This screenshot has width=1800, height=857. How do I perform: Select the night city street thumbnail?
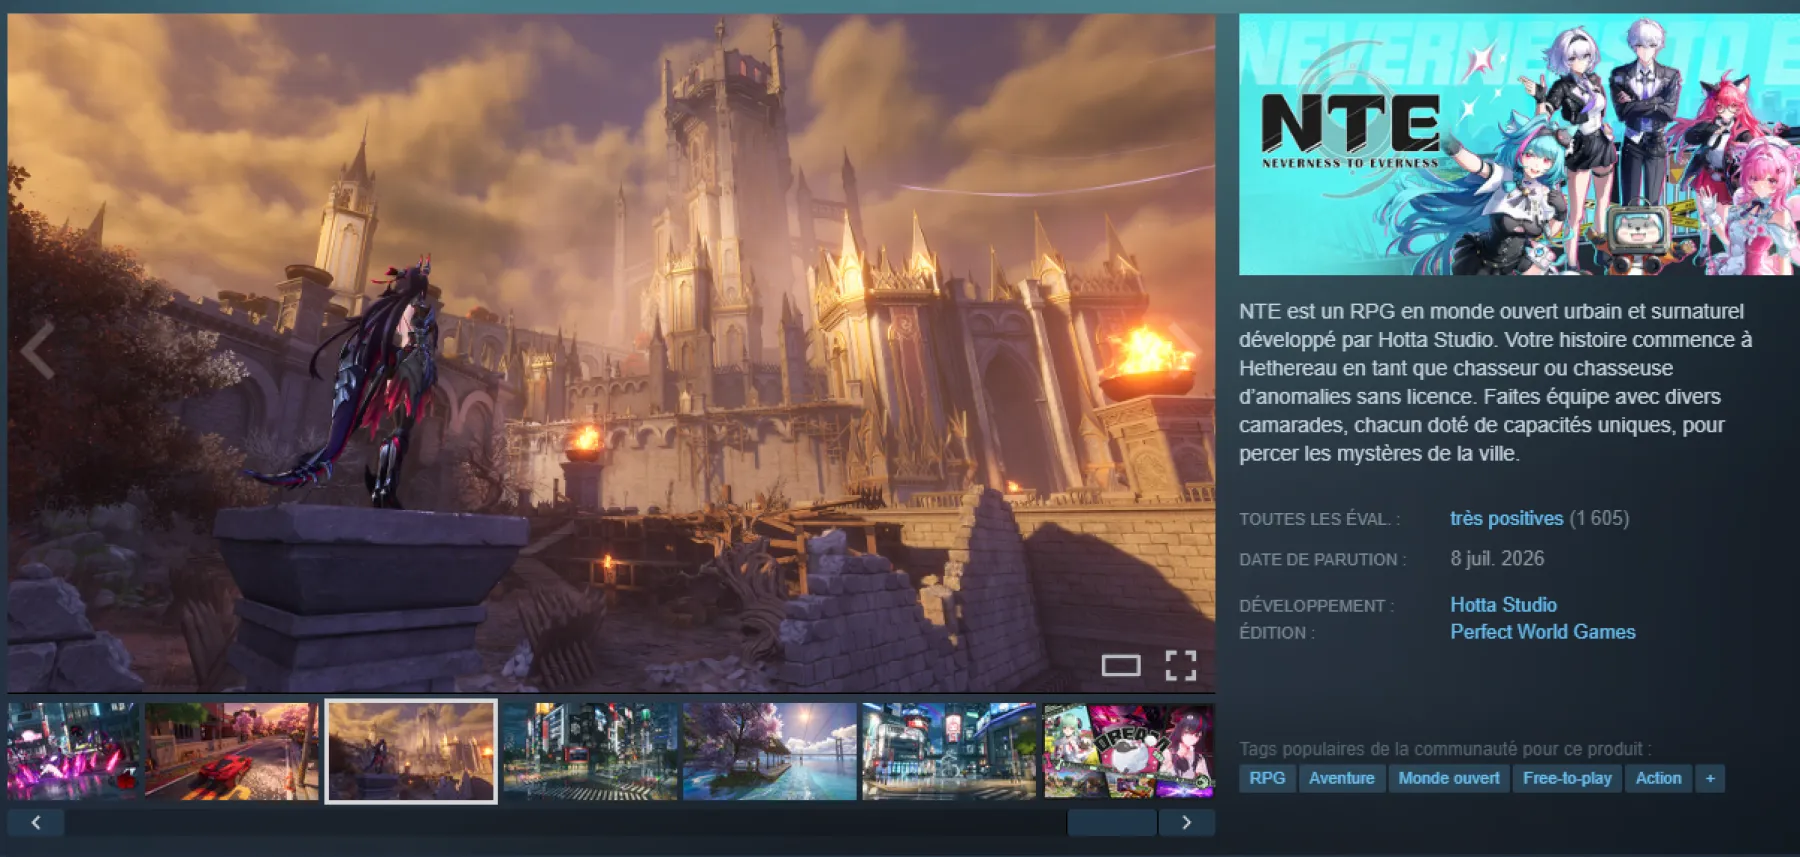pos(590,751)
